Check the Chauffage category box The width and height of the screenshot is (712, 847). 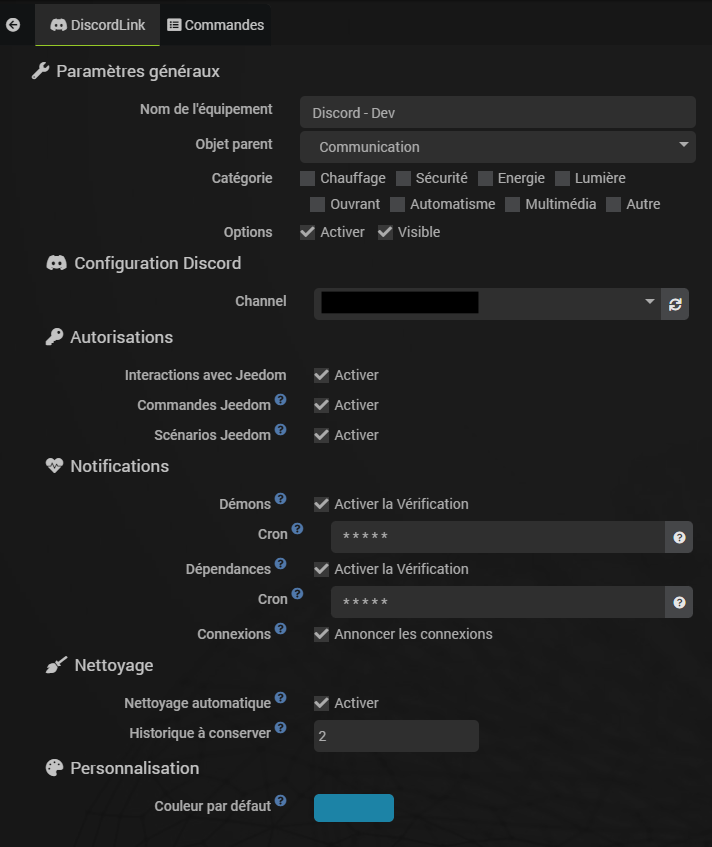tap(308, 178)
